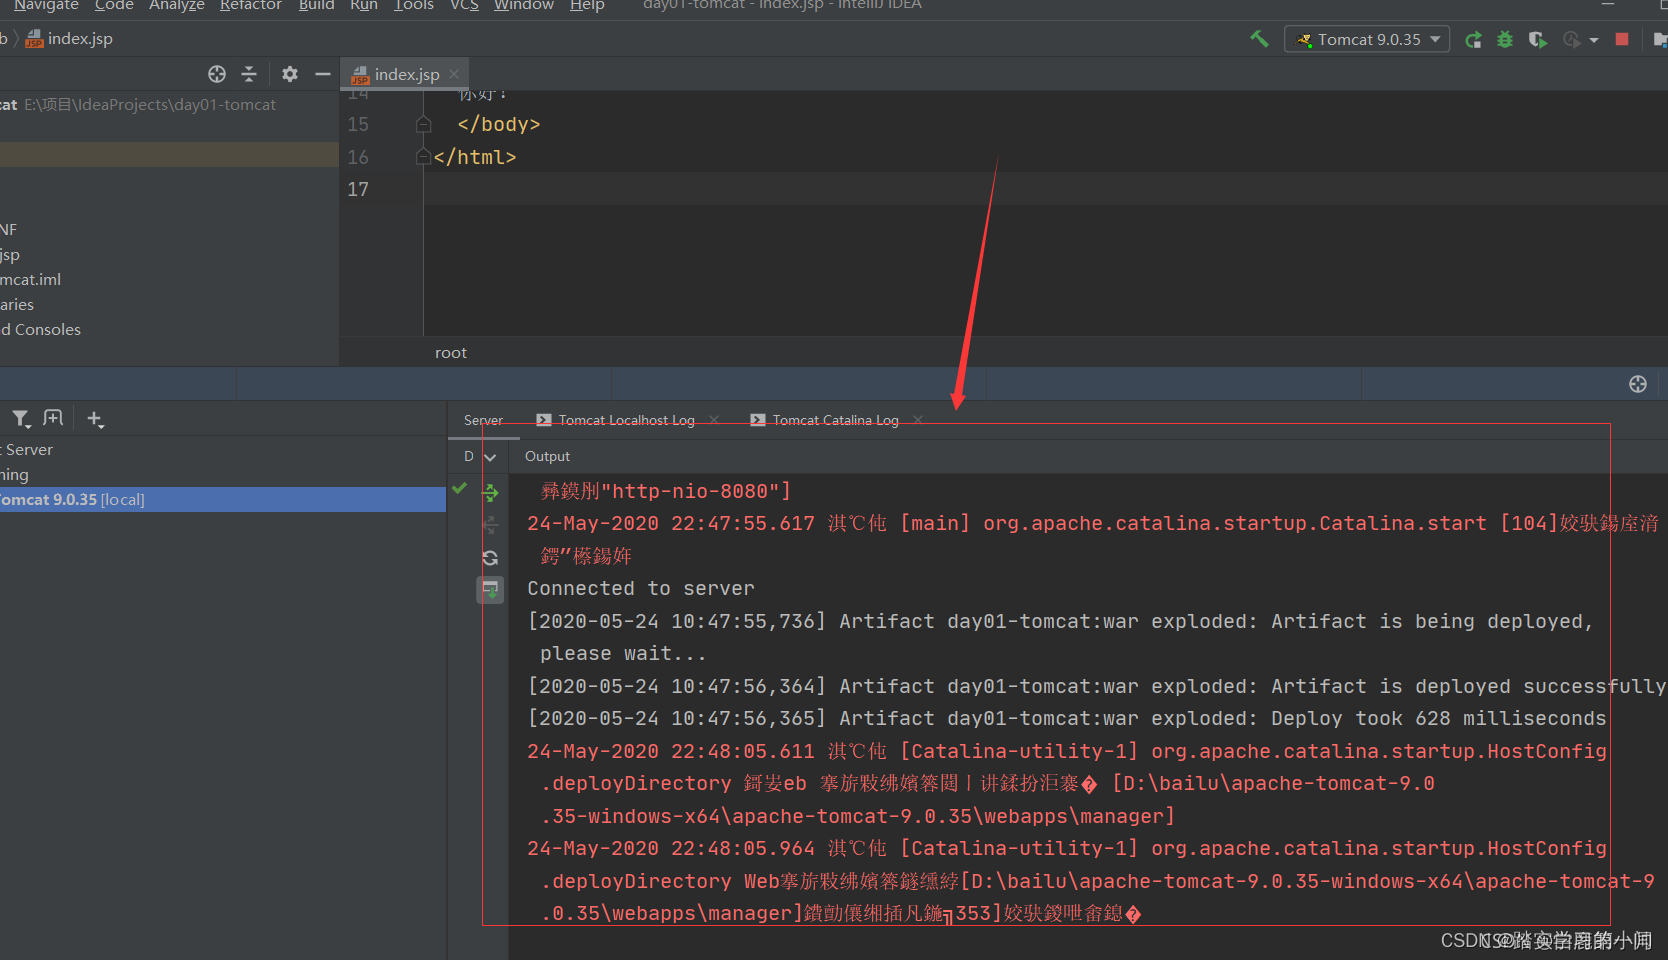Select the Server tab in Services output
This screenshot has width=1668, height=960.
[484, 420]
